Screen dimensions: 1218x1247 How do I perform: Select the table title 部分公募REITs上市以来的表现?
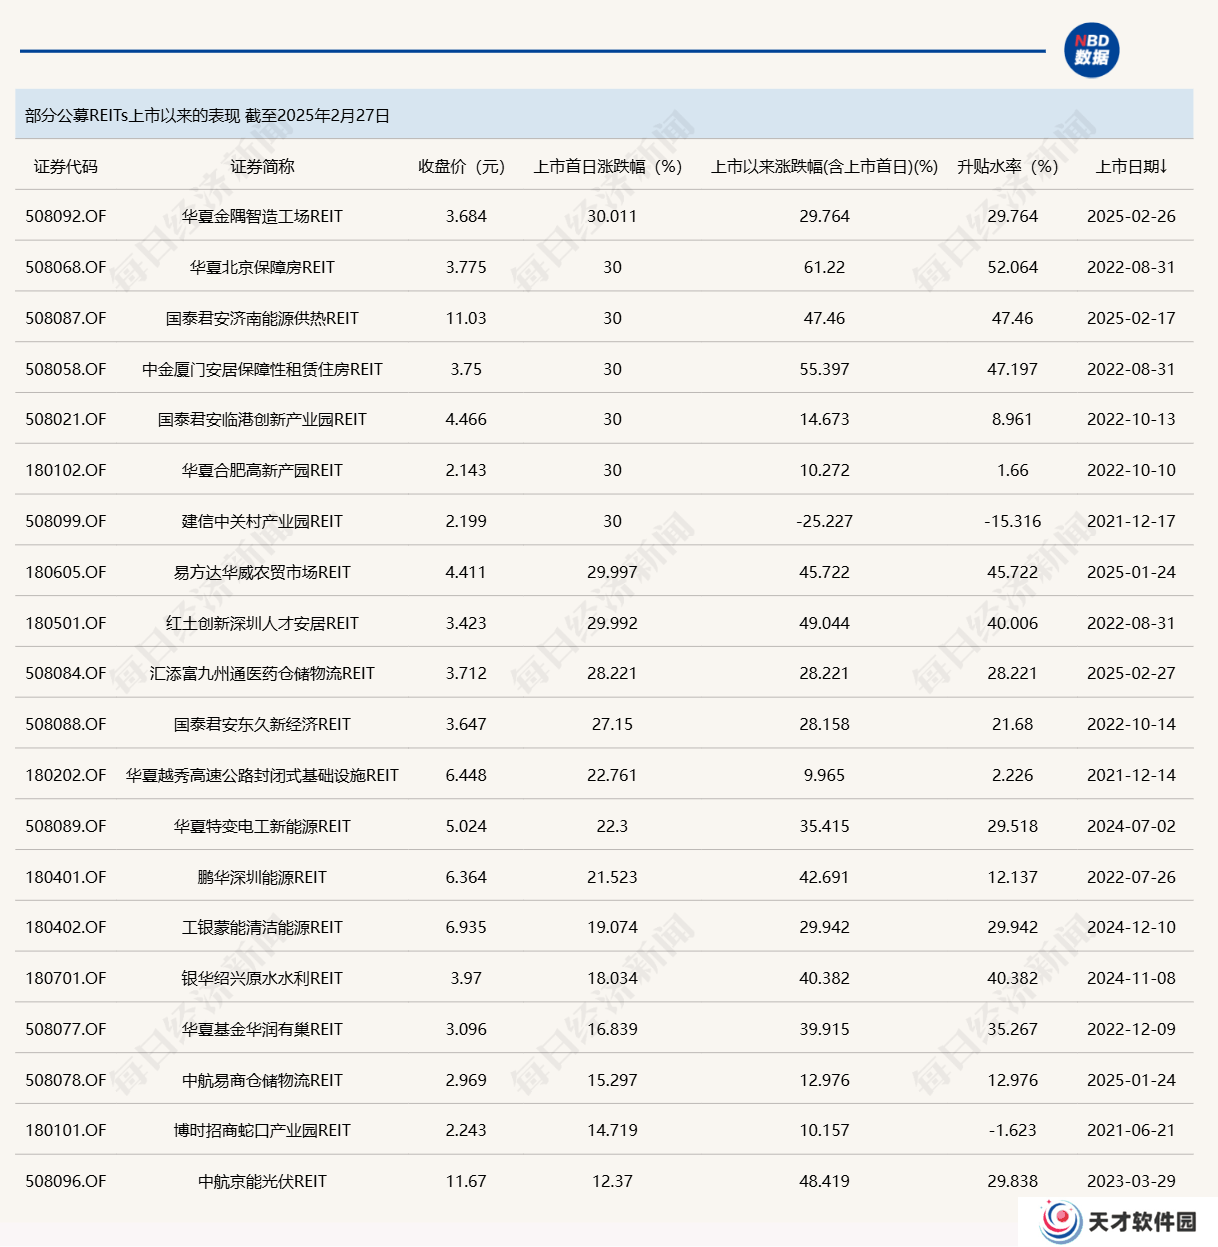coord(133,116)
